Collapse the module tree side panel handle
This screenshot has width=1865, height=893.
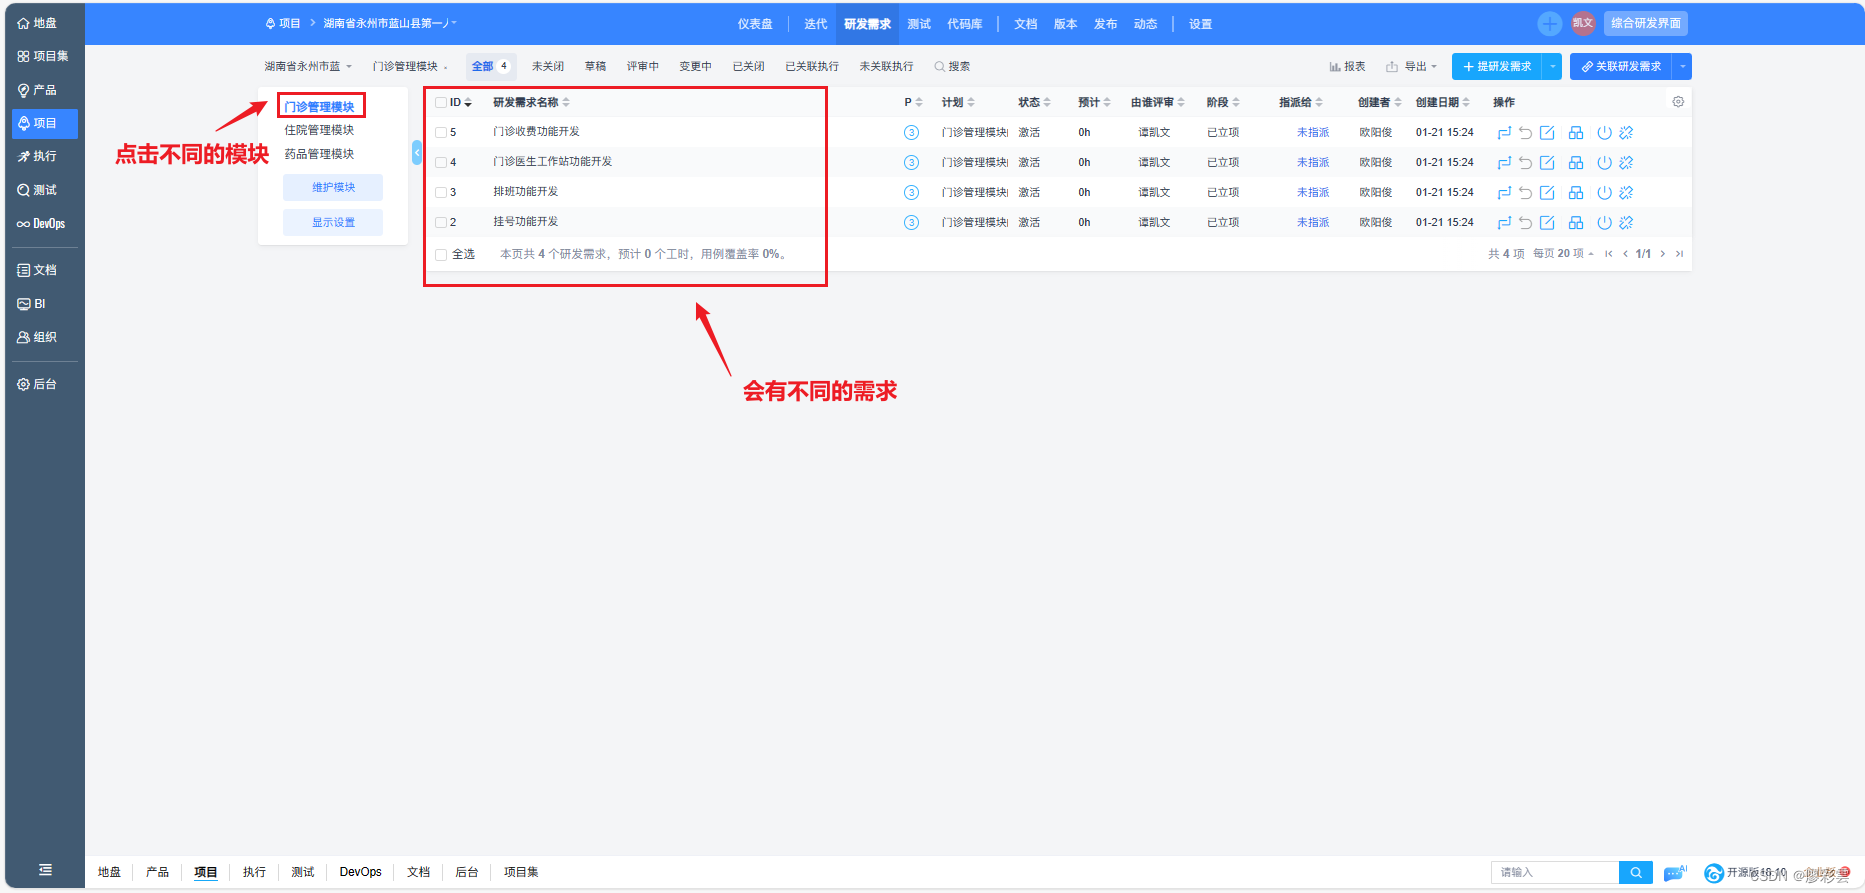pyautogui.click(x=417, y=152)
